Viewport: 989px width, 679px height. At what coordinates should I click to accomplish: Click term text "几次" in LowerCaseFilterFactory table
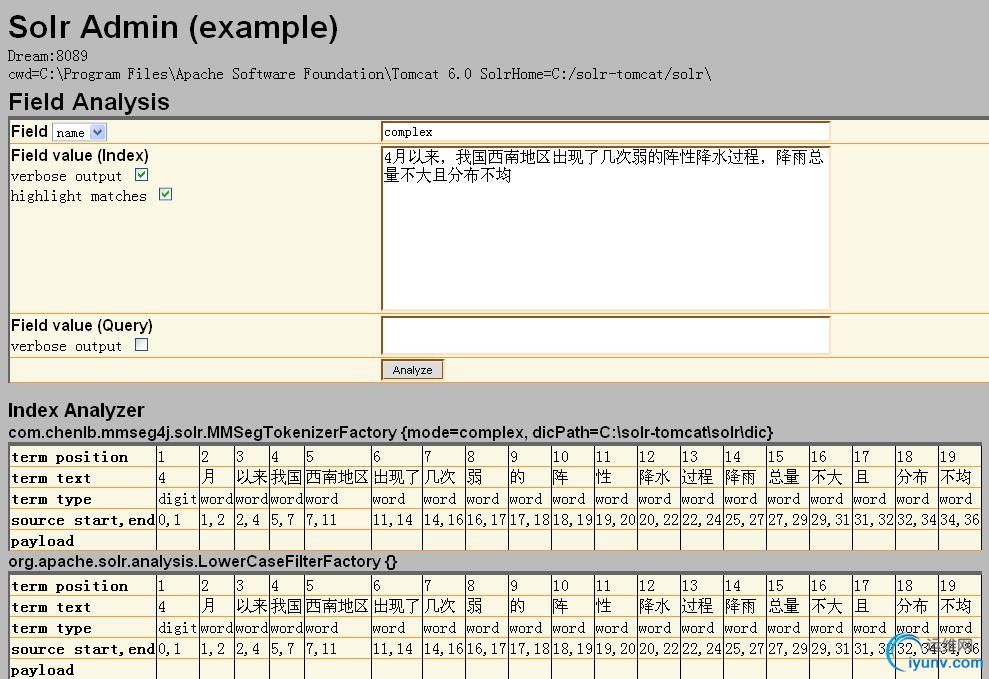(440, 606)
